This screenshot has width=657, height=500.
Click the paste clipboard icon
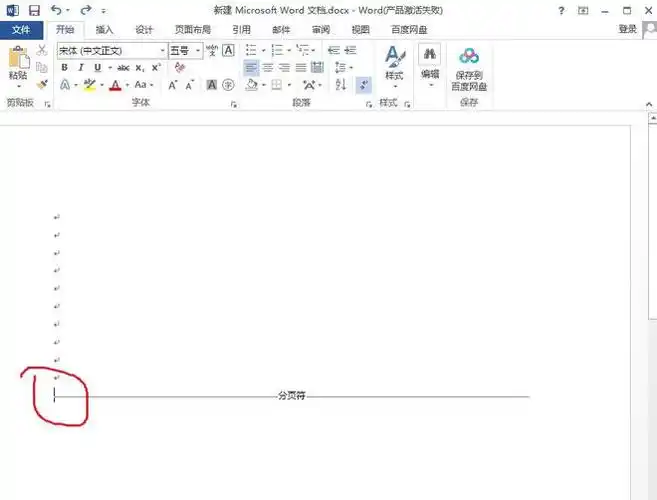(18, 57)
